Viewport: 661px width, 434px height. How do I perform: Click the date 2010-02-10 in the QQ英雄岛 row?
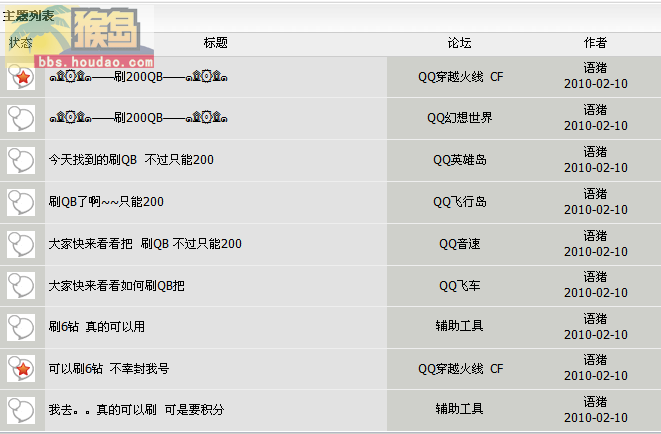tap(596, 168)
